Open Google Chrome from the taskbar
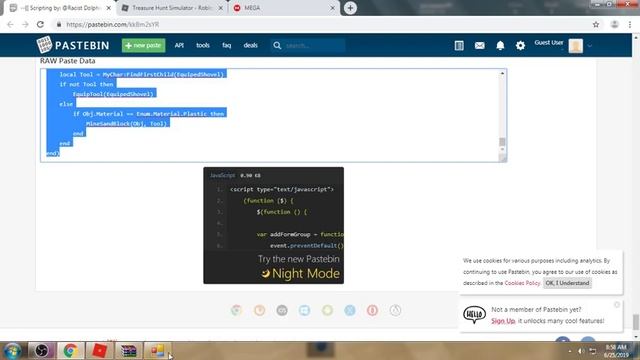The image size is (640, 360). 70,351
